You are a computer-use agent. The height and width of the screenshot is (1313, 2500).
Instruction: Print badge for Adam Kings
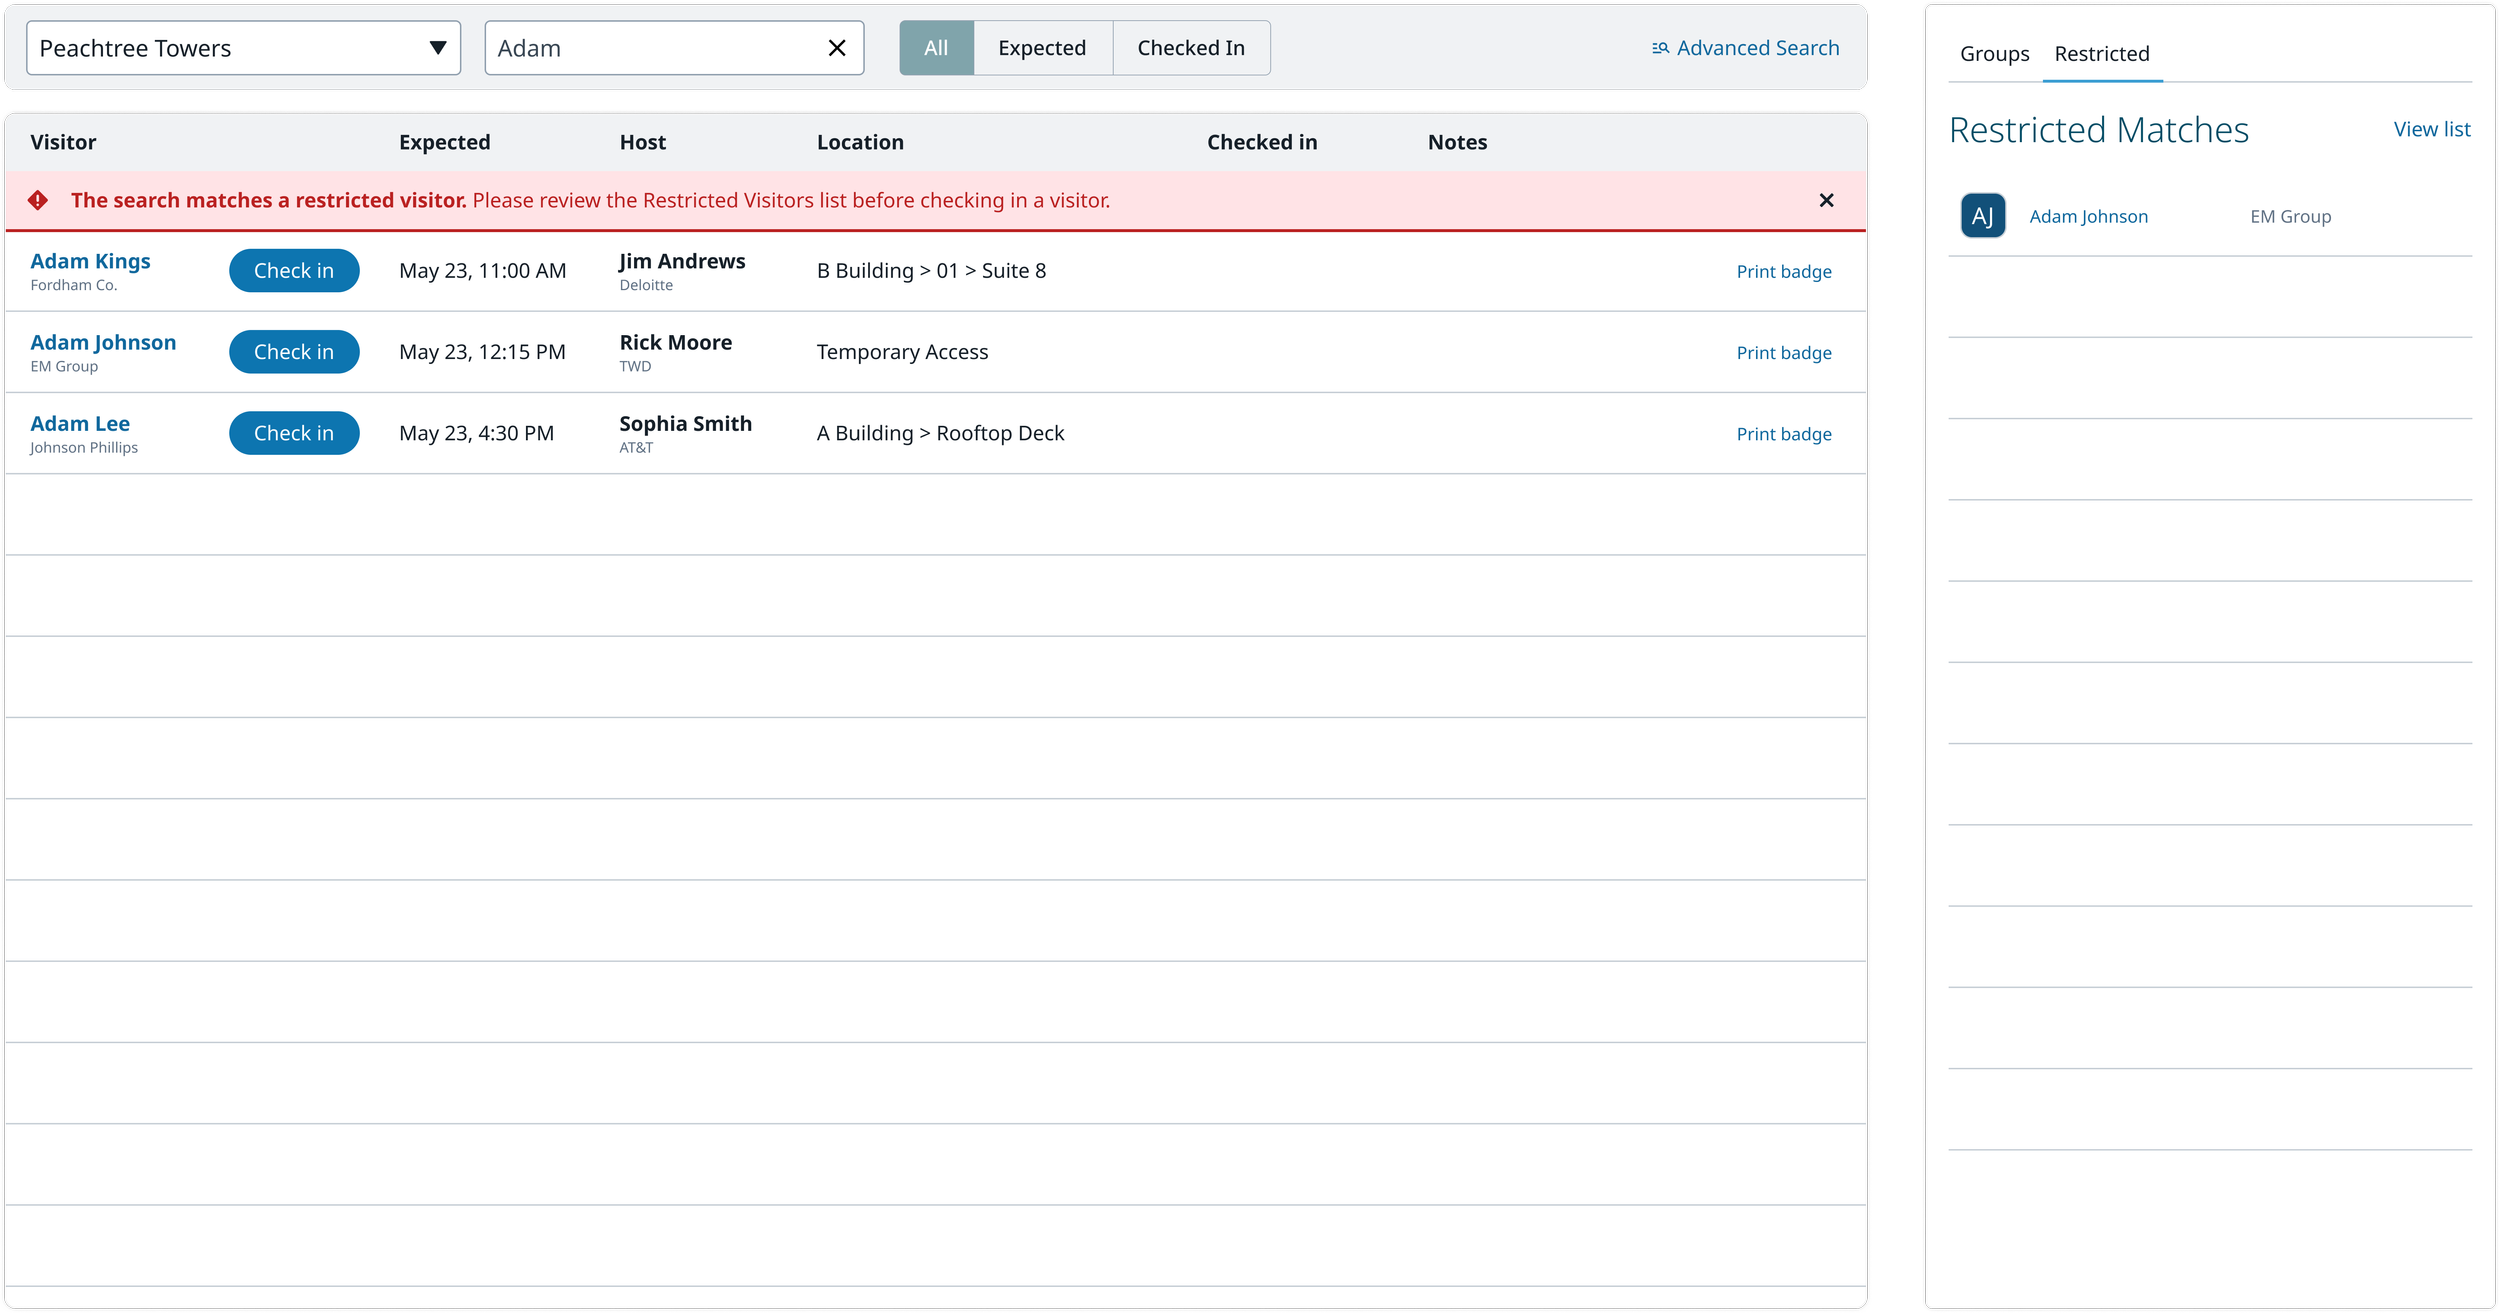coord(1783,272)
